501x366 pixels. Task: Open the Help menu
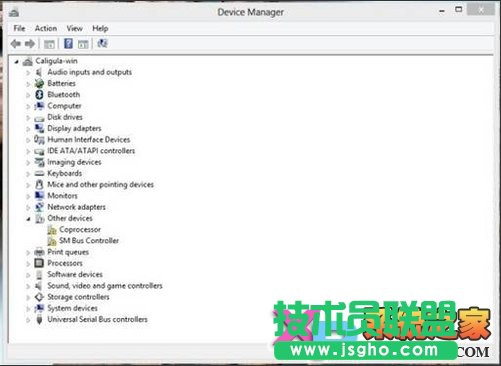100,28
